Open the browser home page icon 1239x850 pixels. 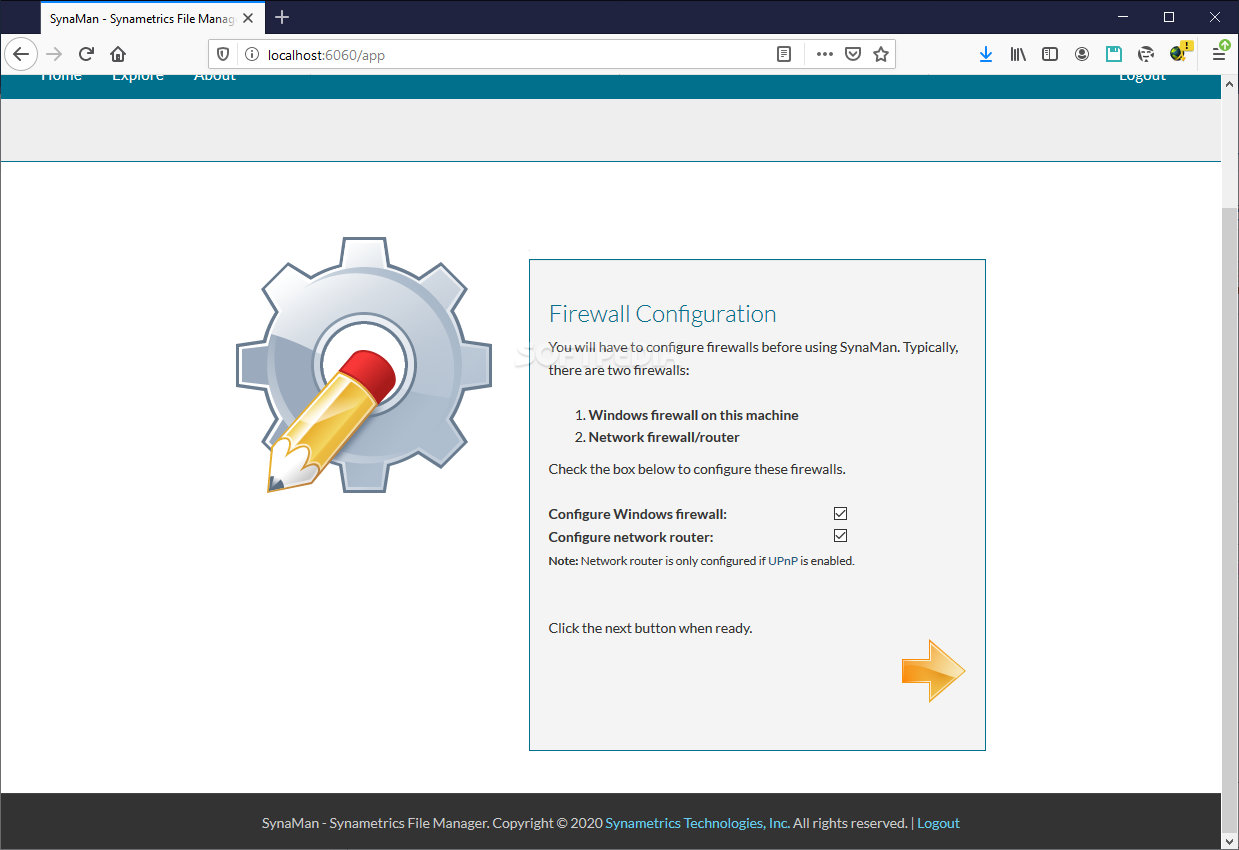click(118, 54)
